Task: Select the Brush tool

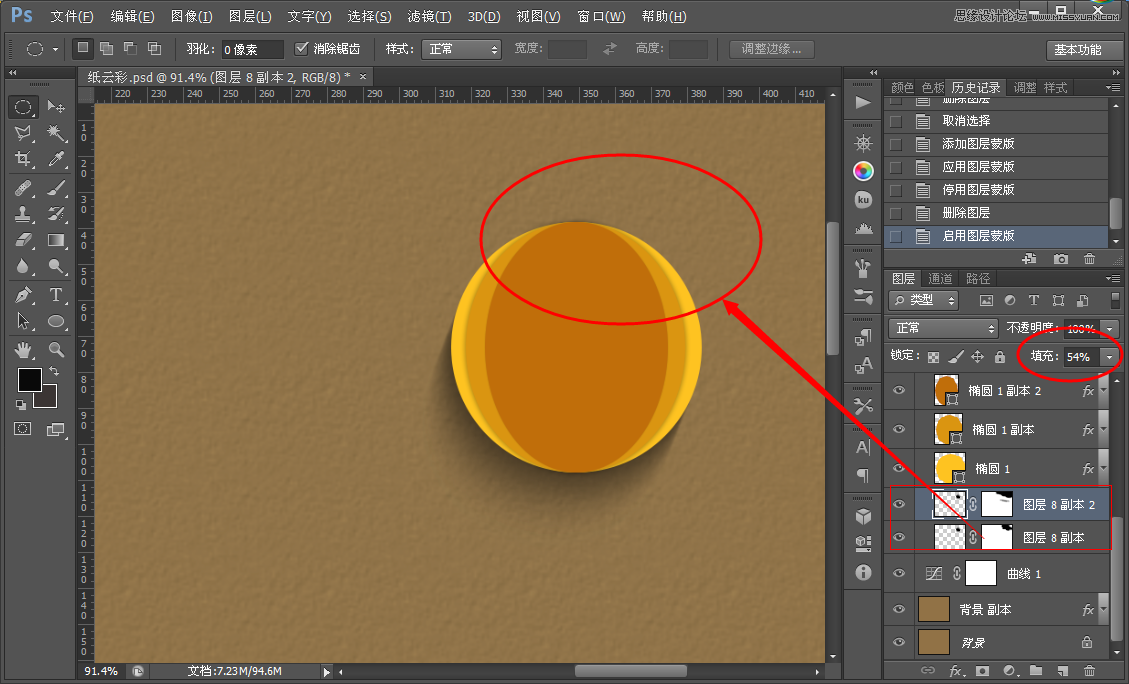Action: [x=56, y=188]
